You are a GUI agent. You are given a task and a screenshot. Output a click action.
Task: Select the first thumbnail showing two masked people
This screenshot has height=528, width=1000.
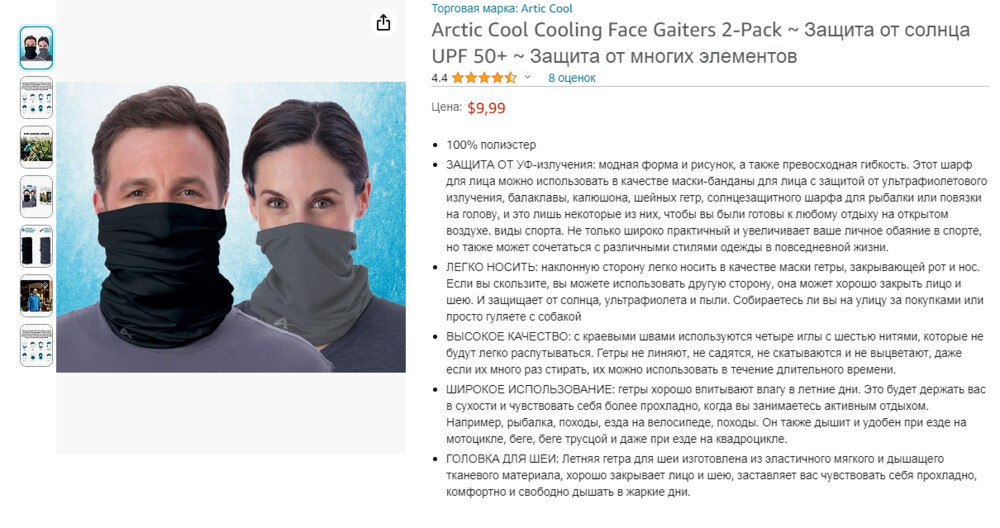pyautogui.click(x=36, y=47)
